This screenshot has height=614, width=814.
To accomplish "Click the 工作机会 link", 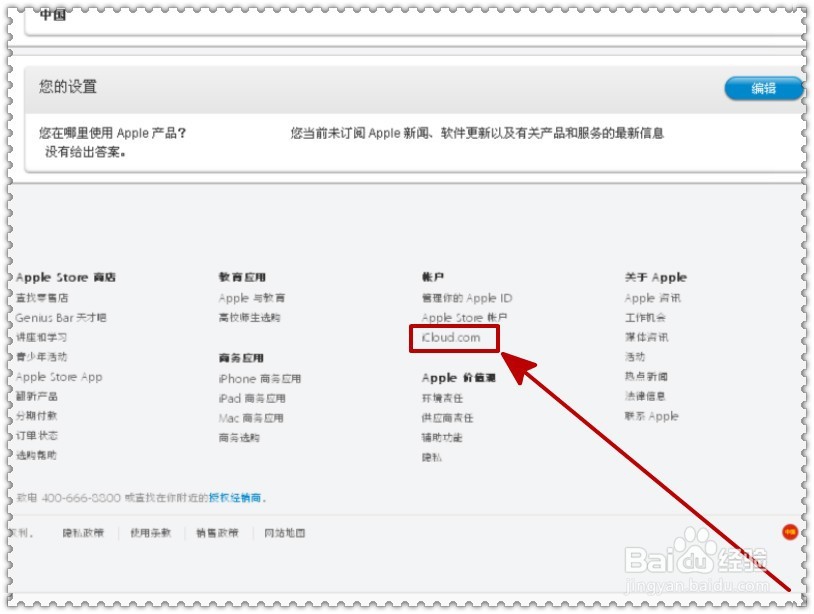I will pyautogui.click(x=645, y=317).
